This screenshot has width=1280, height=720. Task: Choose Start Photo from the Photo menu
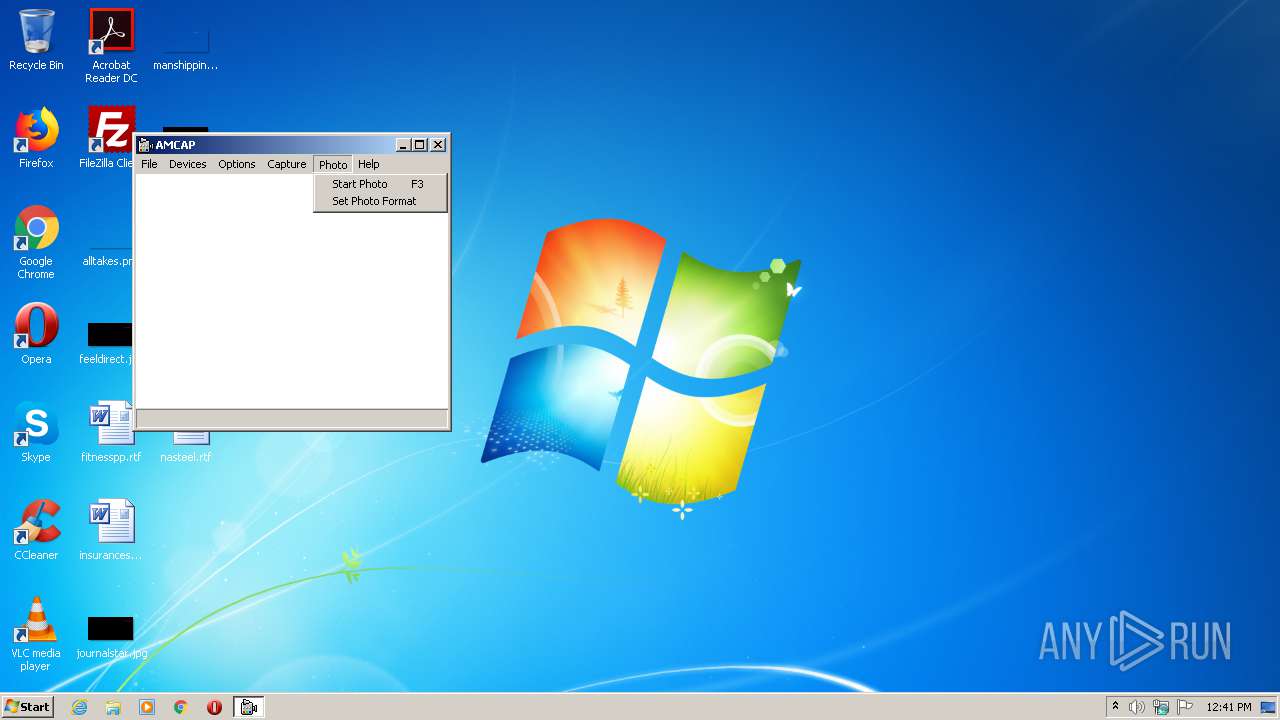coord(380,184)
